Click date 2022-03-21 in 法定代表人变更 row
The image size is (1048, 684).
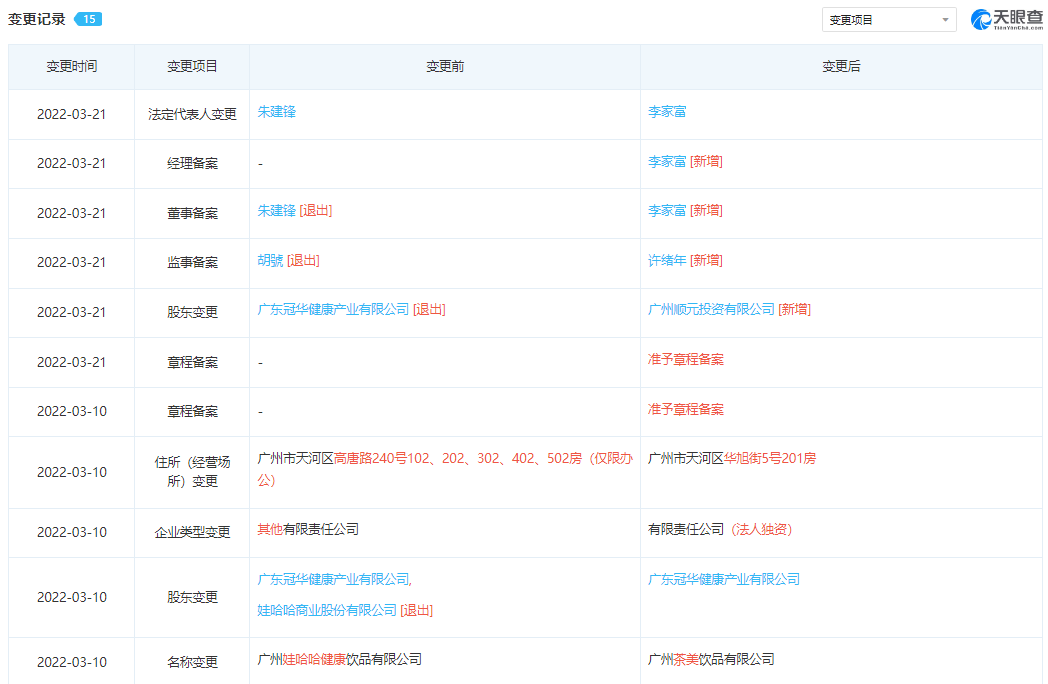(x=72, y=114)
